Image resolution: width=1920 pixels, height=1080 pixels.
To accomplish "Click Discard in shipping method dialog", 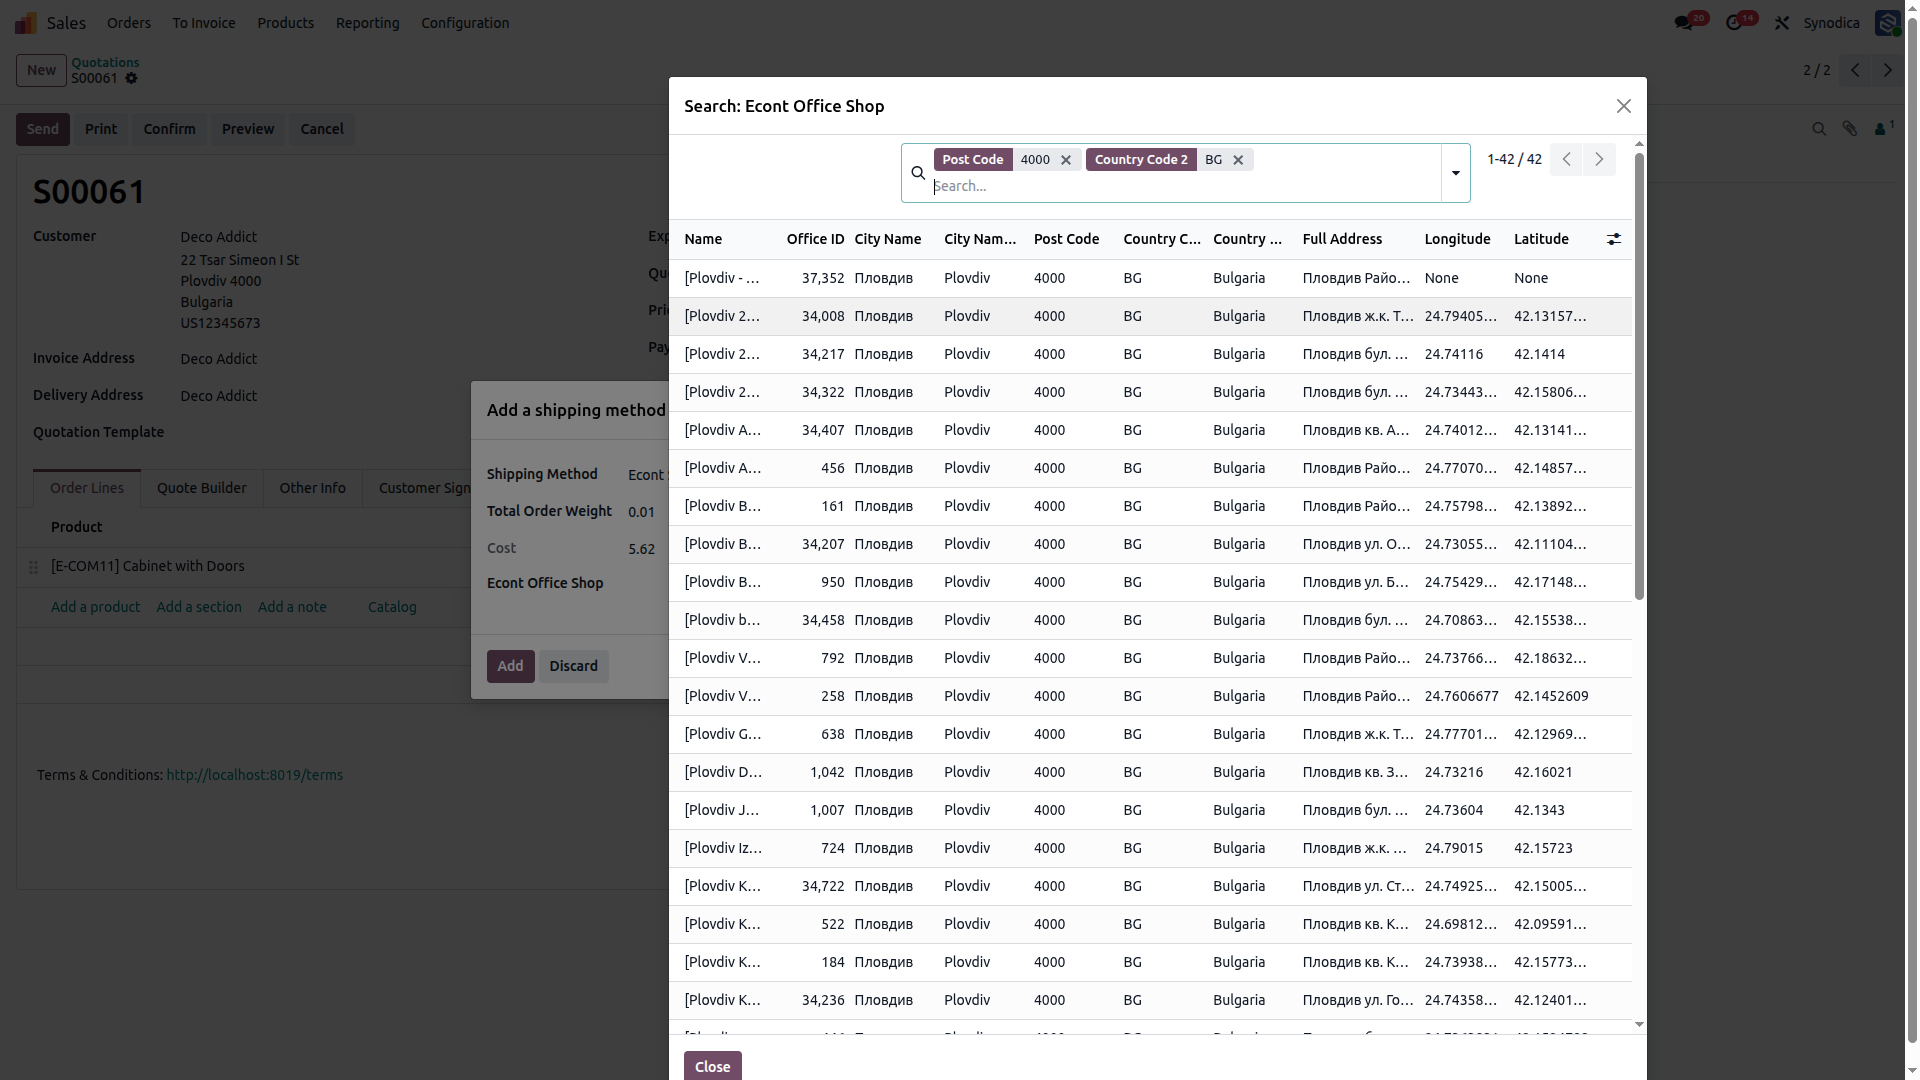I will click(x=573, y=666).
